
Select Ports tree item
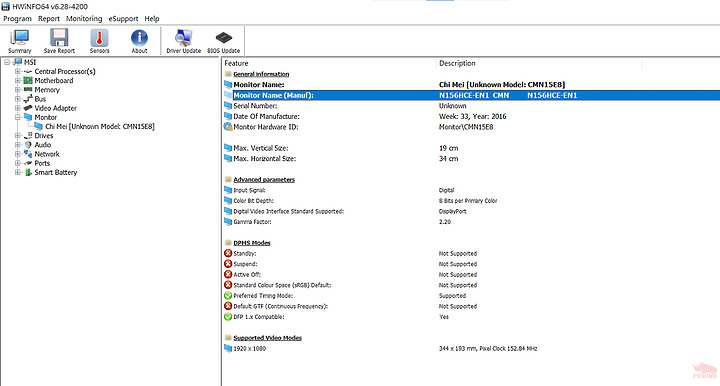coord(42,163)
